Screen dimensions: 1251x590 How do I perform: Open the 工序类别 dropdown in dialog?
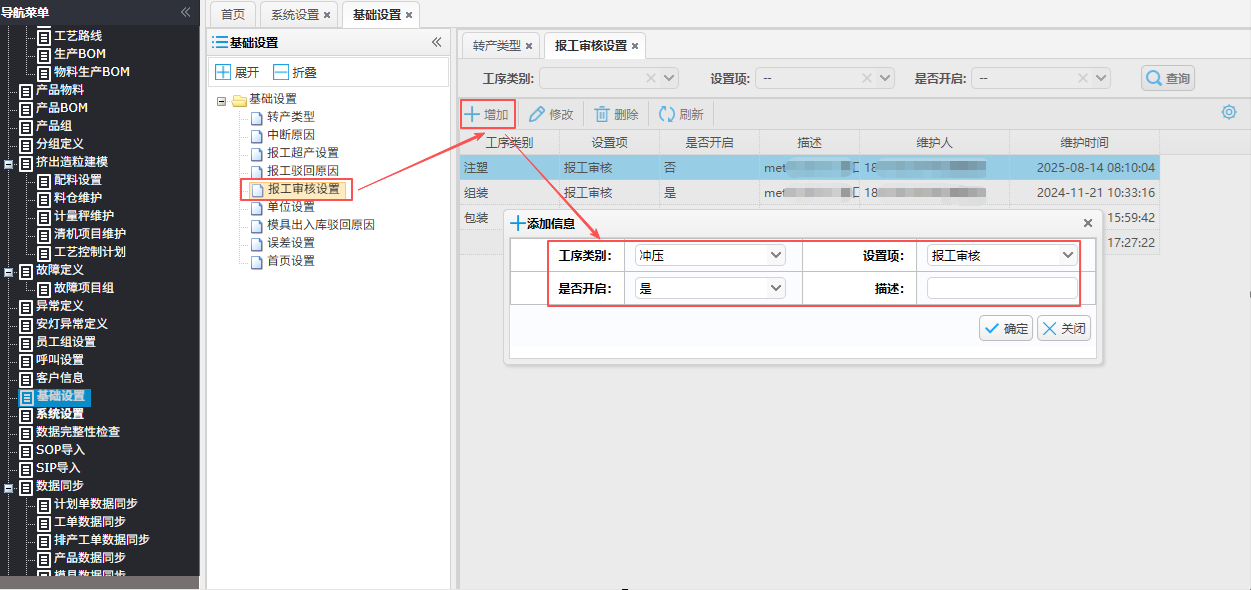pyautogui.click(x=776, y=256)
